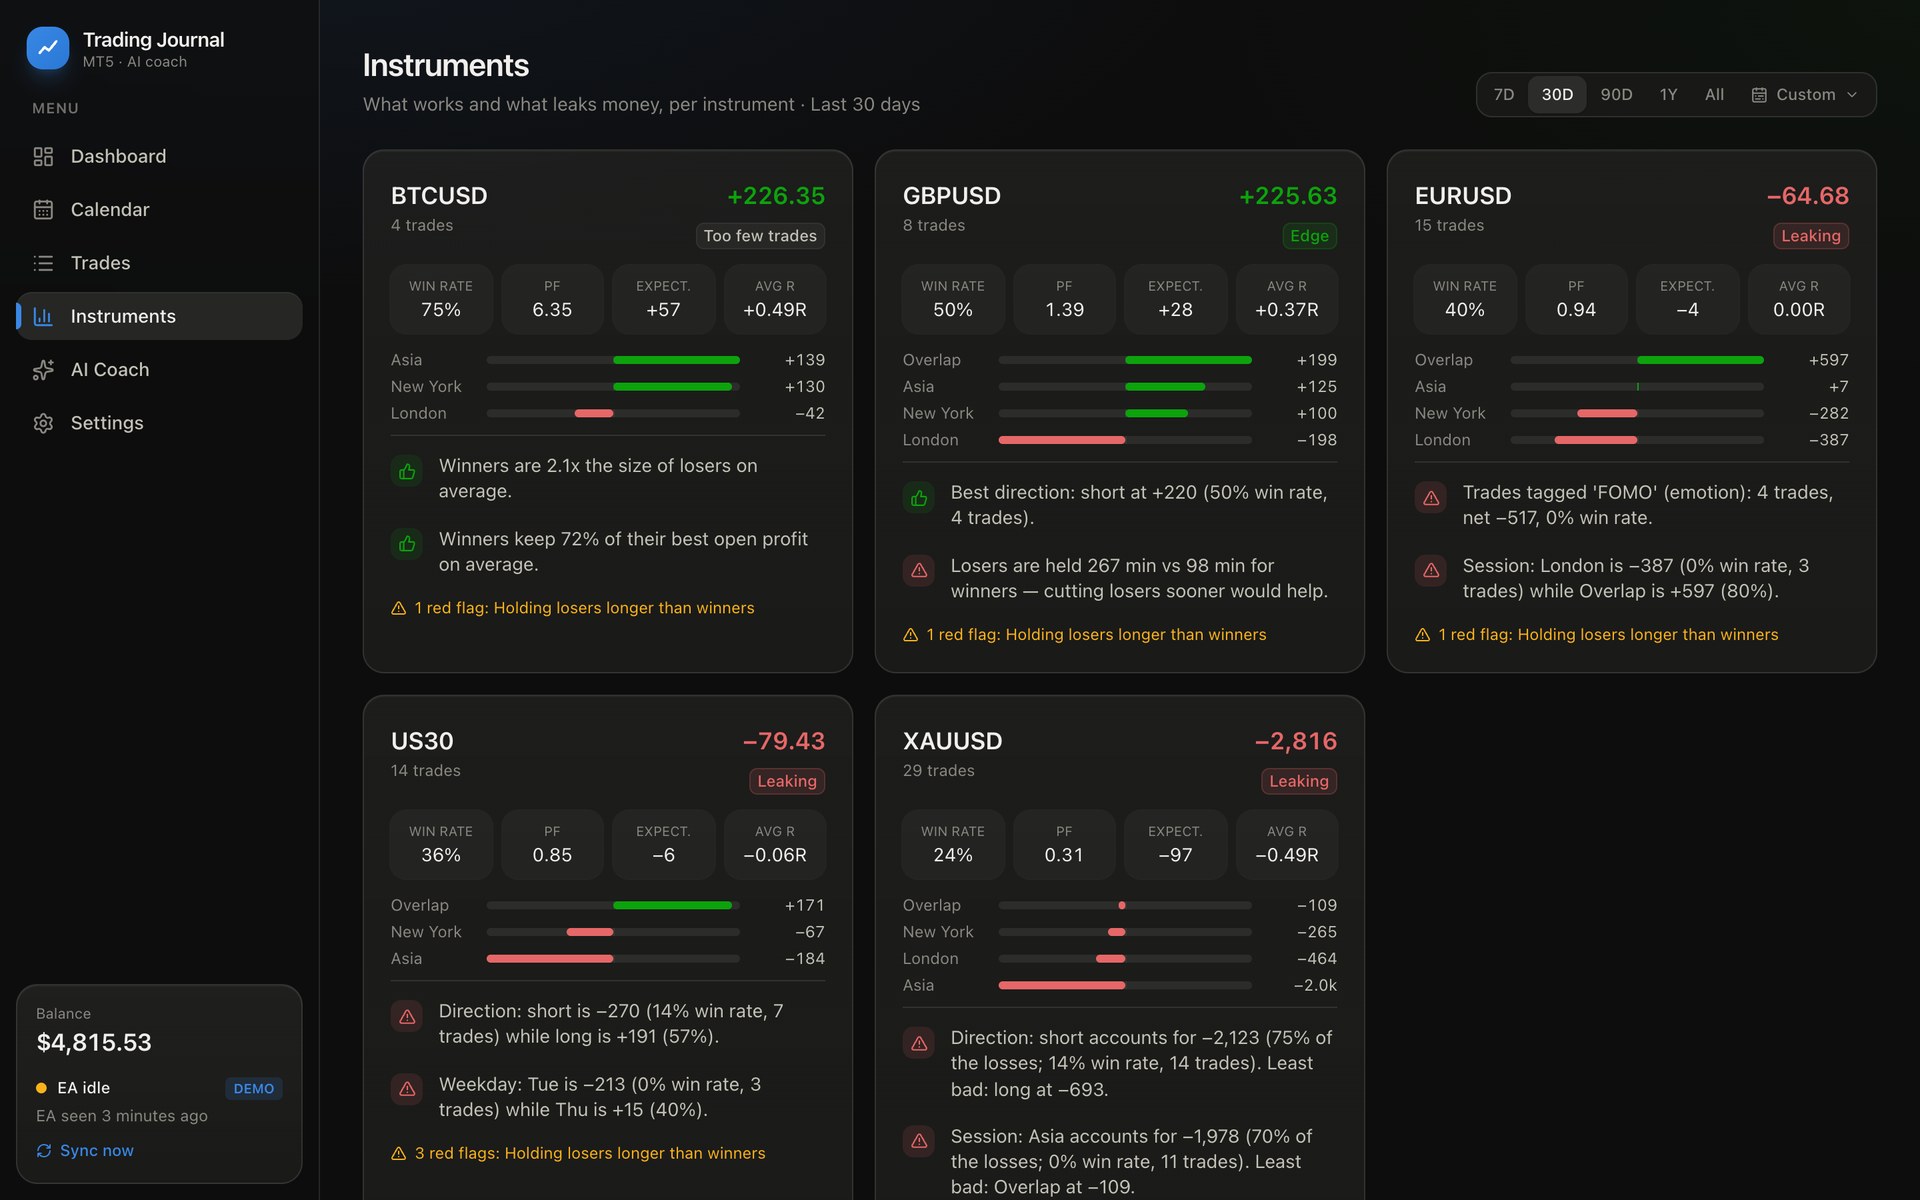Go to the Trades page
The image size is (1920, 1200).
point(159,263)
